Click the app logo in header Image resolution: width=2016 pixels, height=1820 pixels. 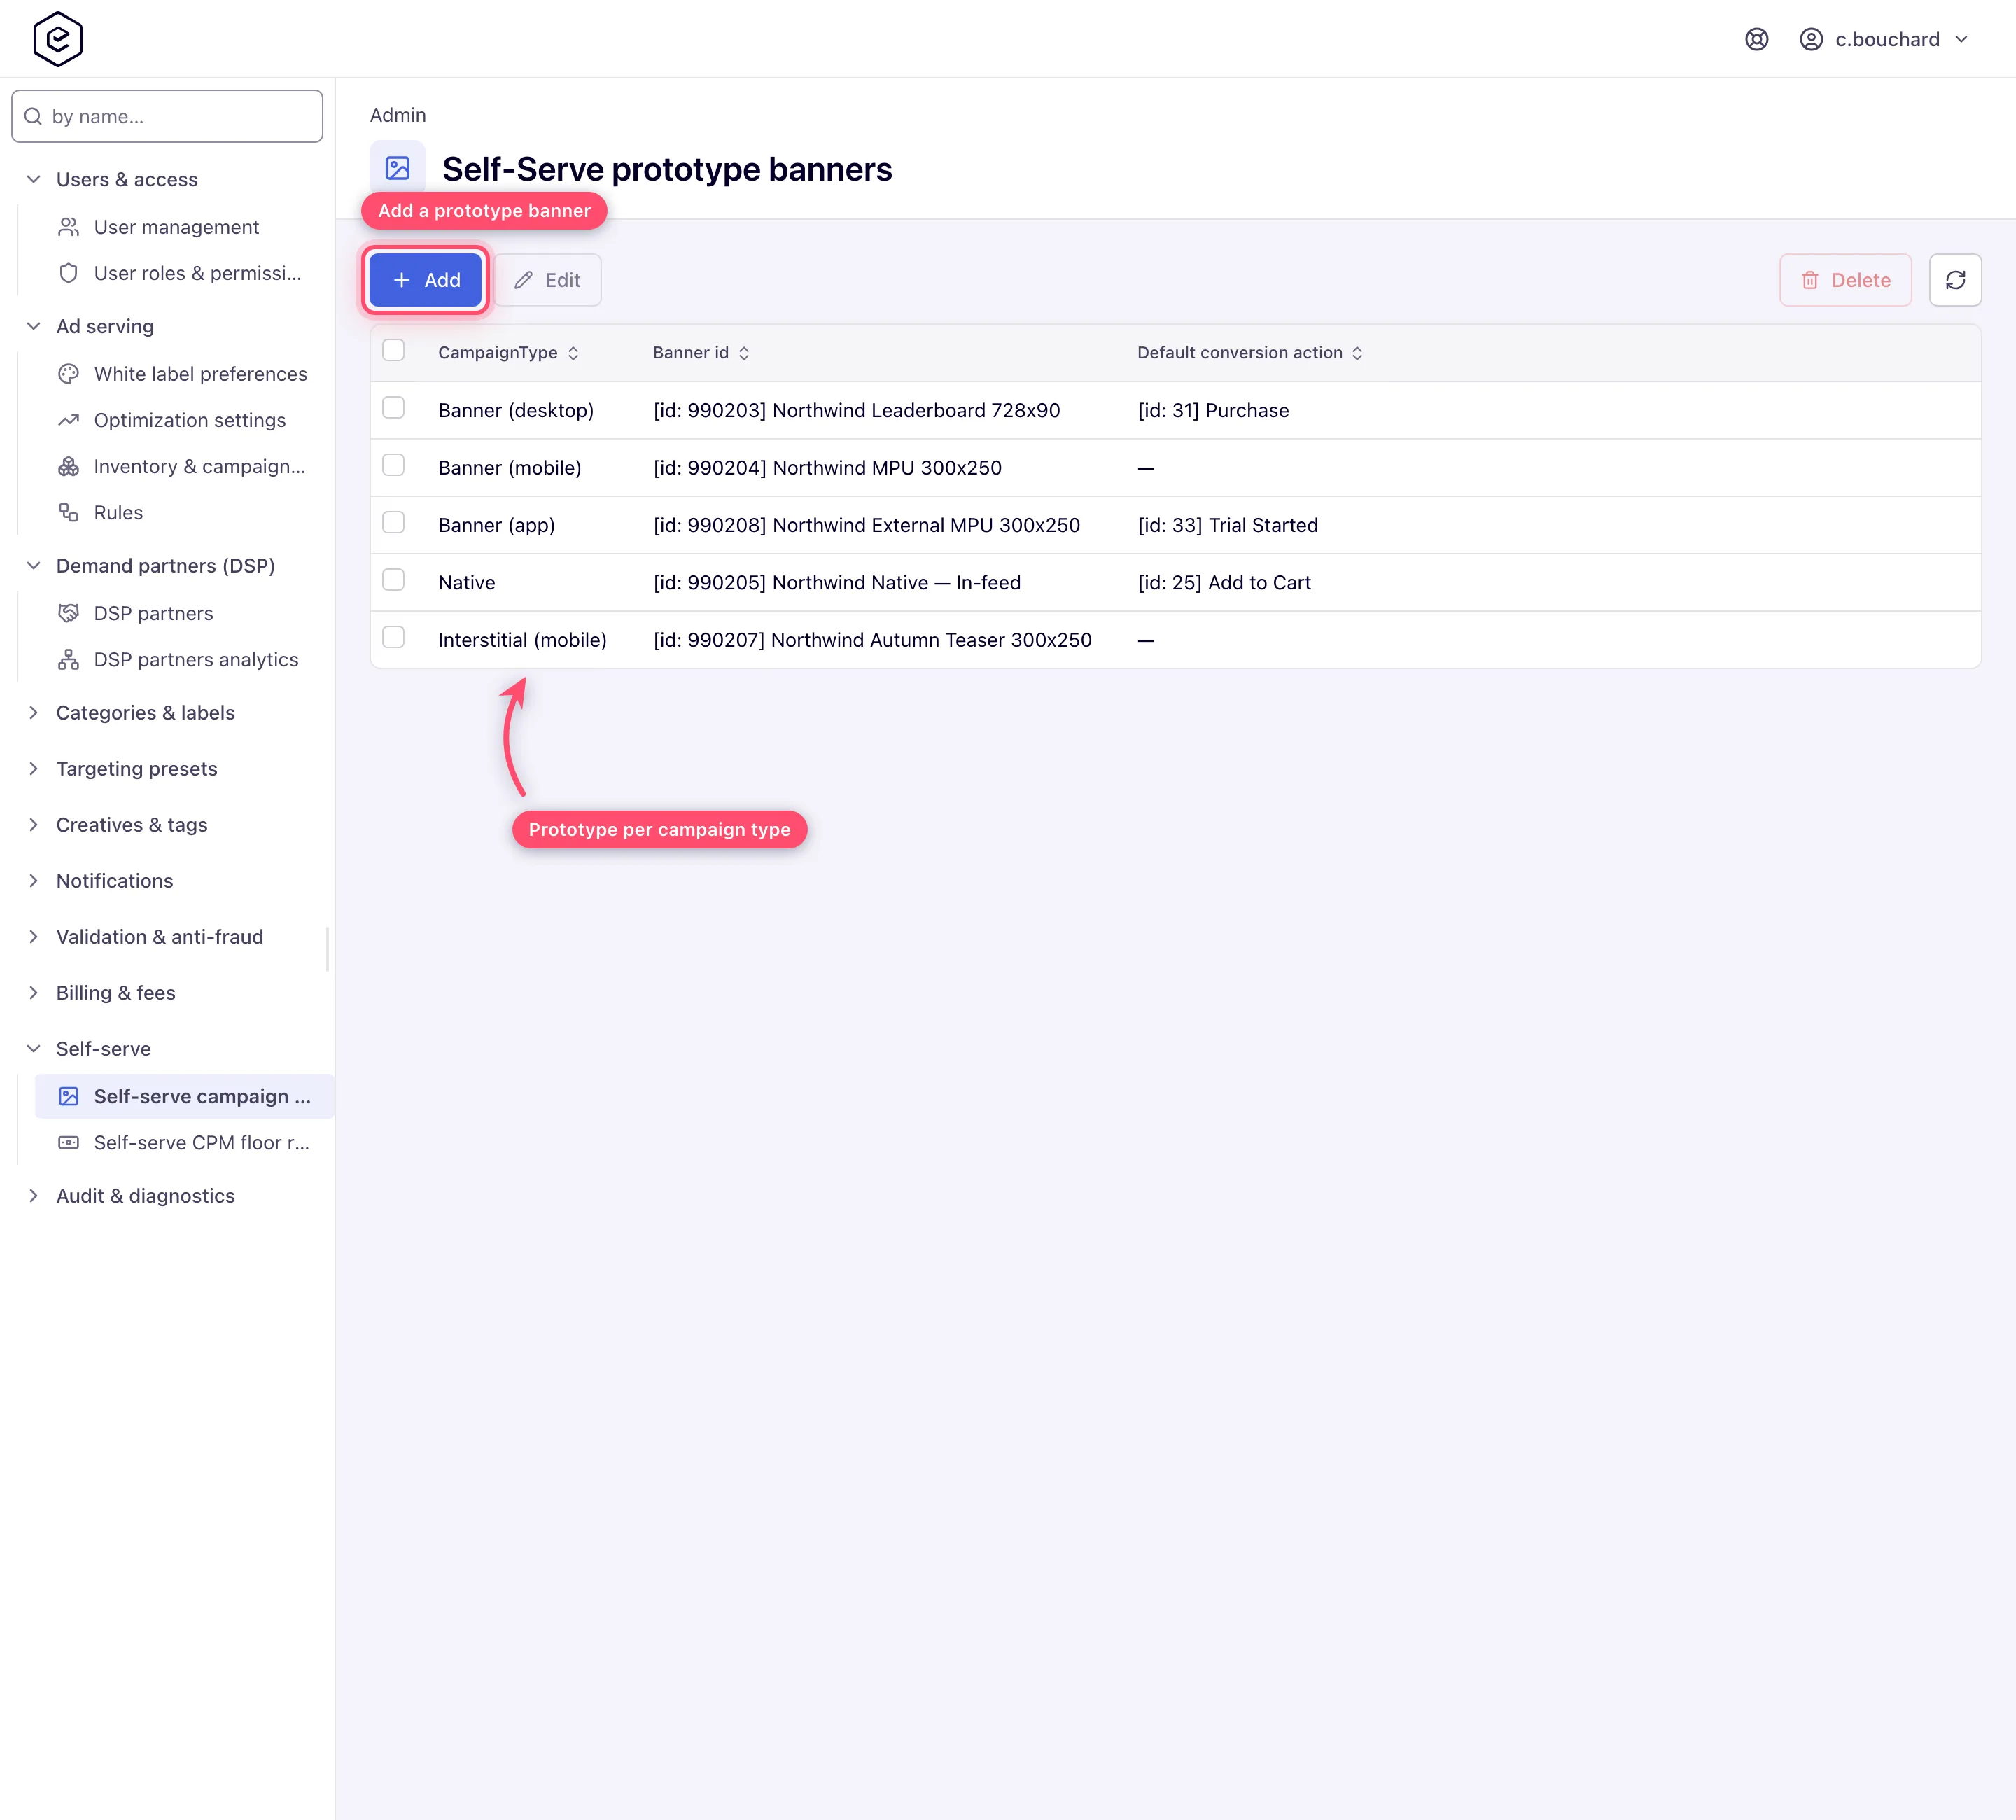[x=58, y=39]
